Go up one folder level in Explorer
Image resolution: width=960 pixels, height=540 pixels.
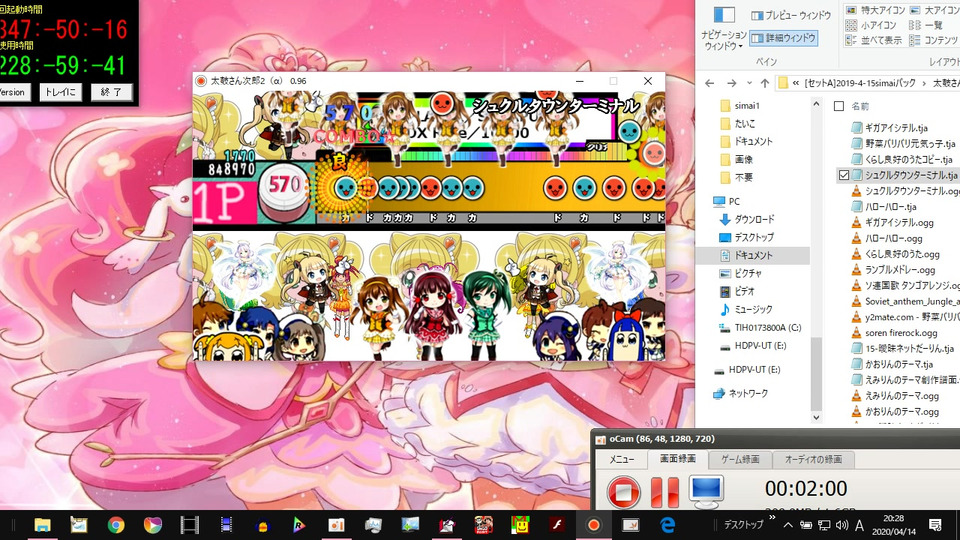pyautogui.click(x=765, y=83)
